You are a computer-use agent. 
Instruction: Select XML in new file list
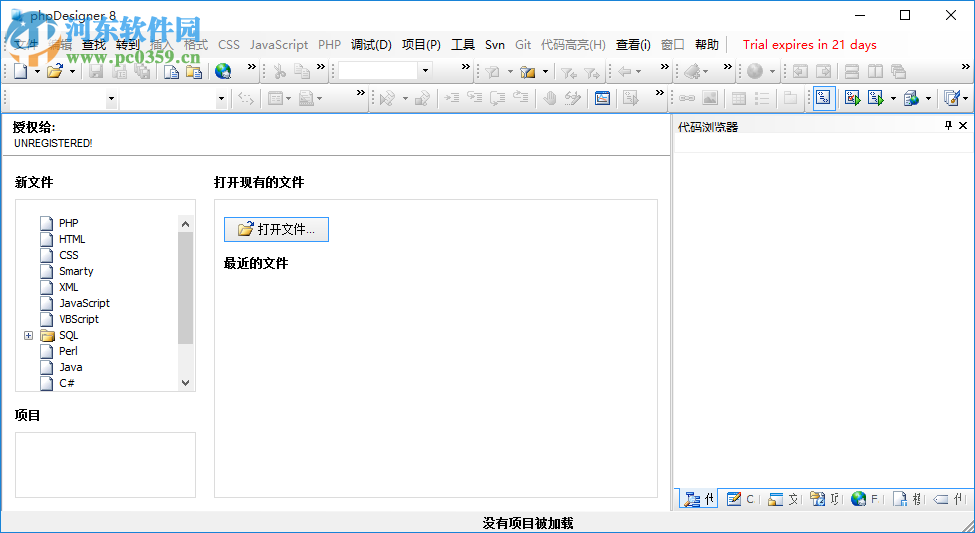[68, 287]
